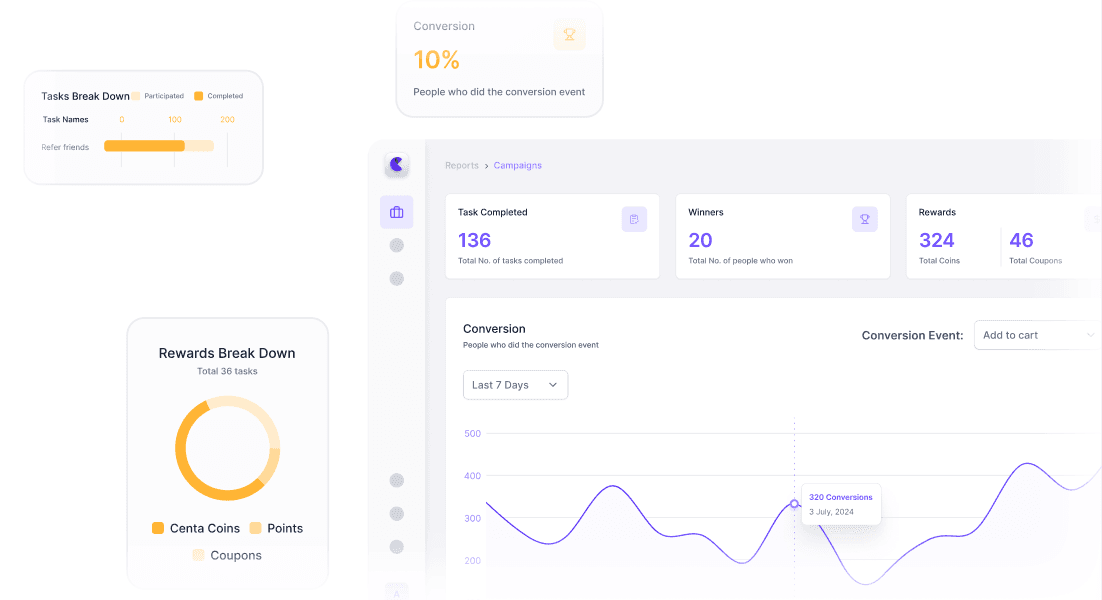Click the 46 Total Coupons value
Viewport: 1102px width, 600px height.
(1021, 240)
